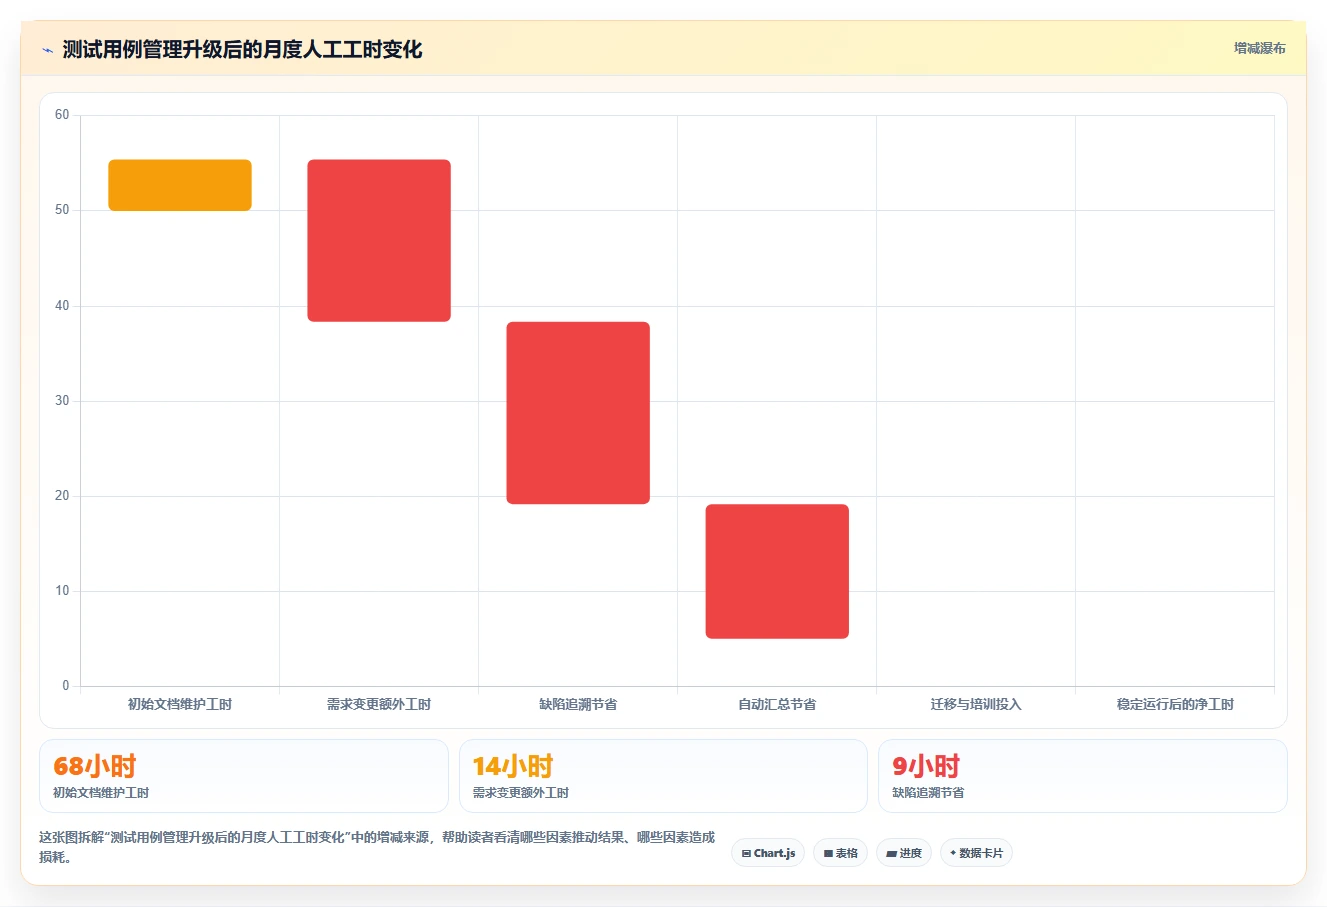Select the 数据卡片 tag chip
The height and width of the screenshot is (907, 1327).
click(976, 853)
